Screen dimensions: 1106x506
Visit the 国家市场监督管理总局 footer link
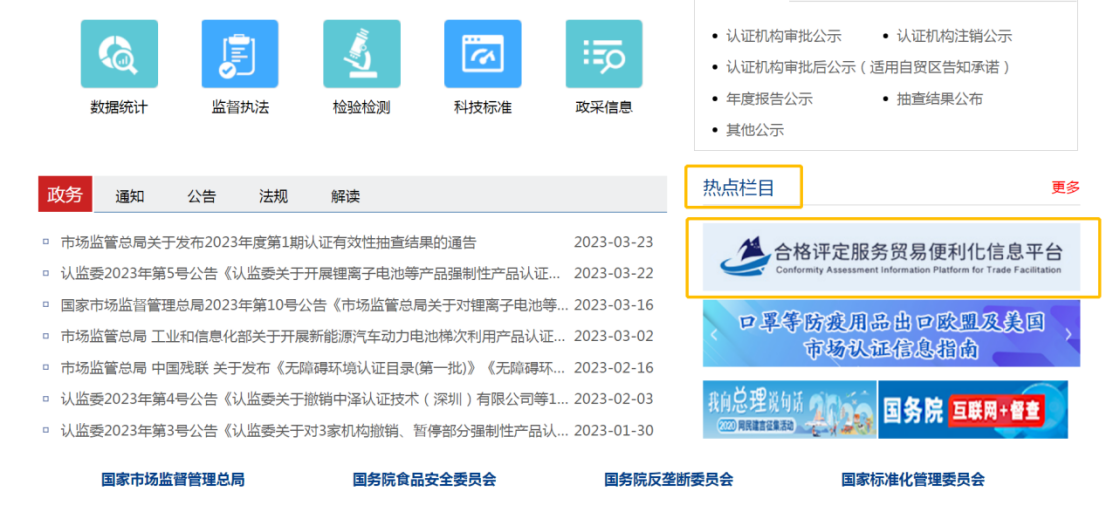click(x=172, y=479)
